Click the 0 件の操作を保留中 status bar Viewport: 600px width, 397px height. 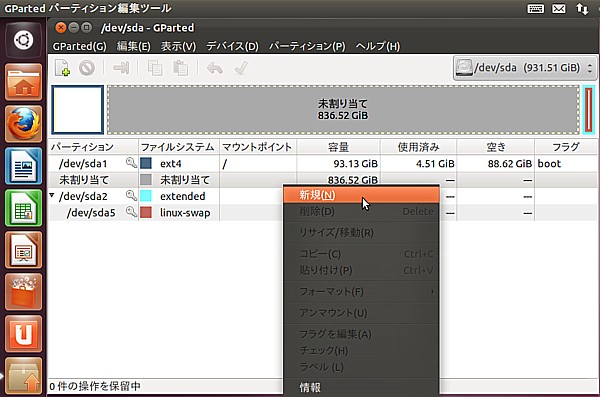click(95, 386)
